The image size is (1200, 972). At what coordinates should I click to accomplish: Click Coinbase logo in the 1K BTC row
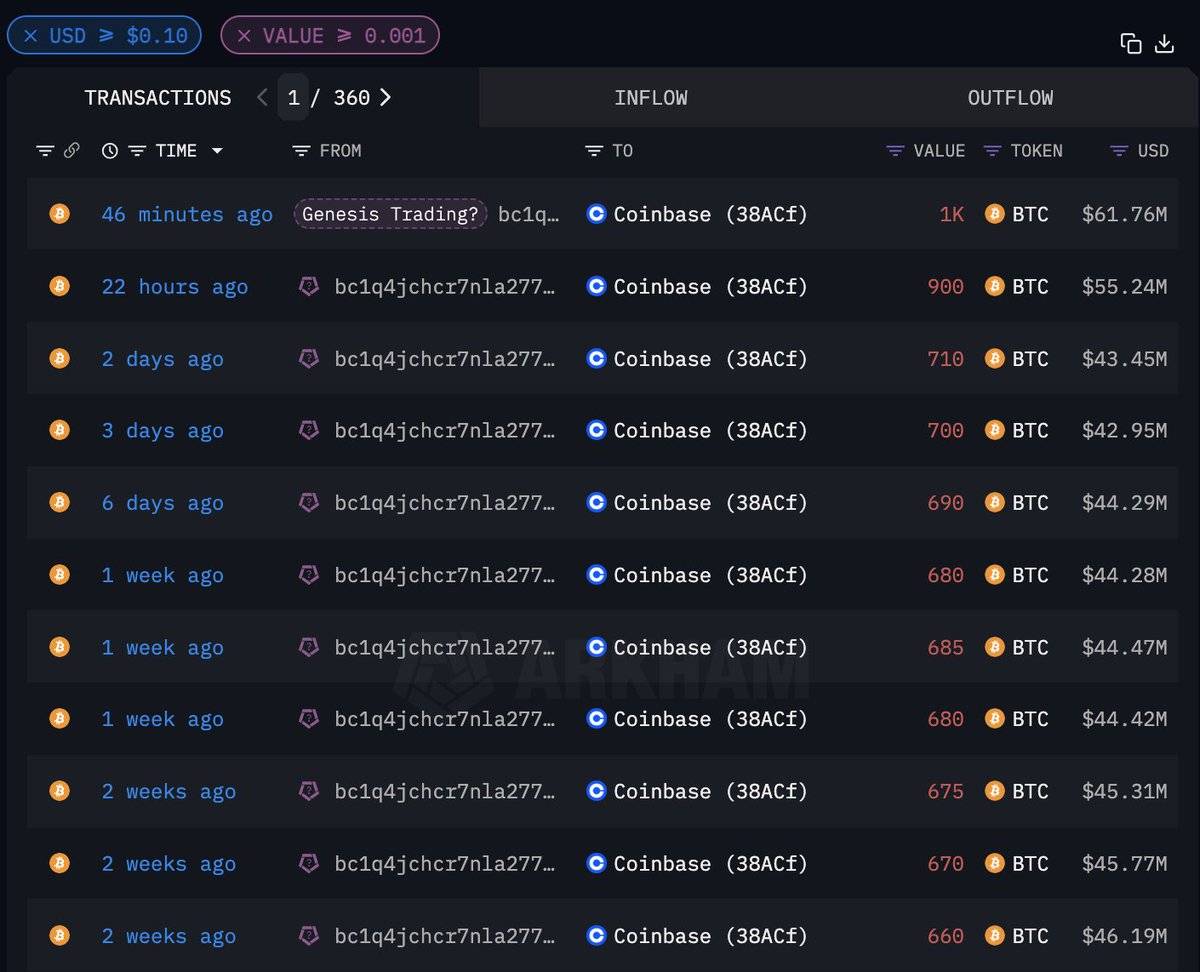(x=596, y=214)
